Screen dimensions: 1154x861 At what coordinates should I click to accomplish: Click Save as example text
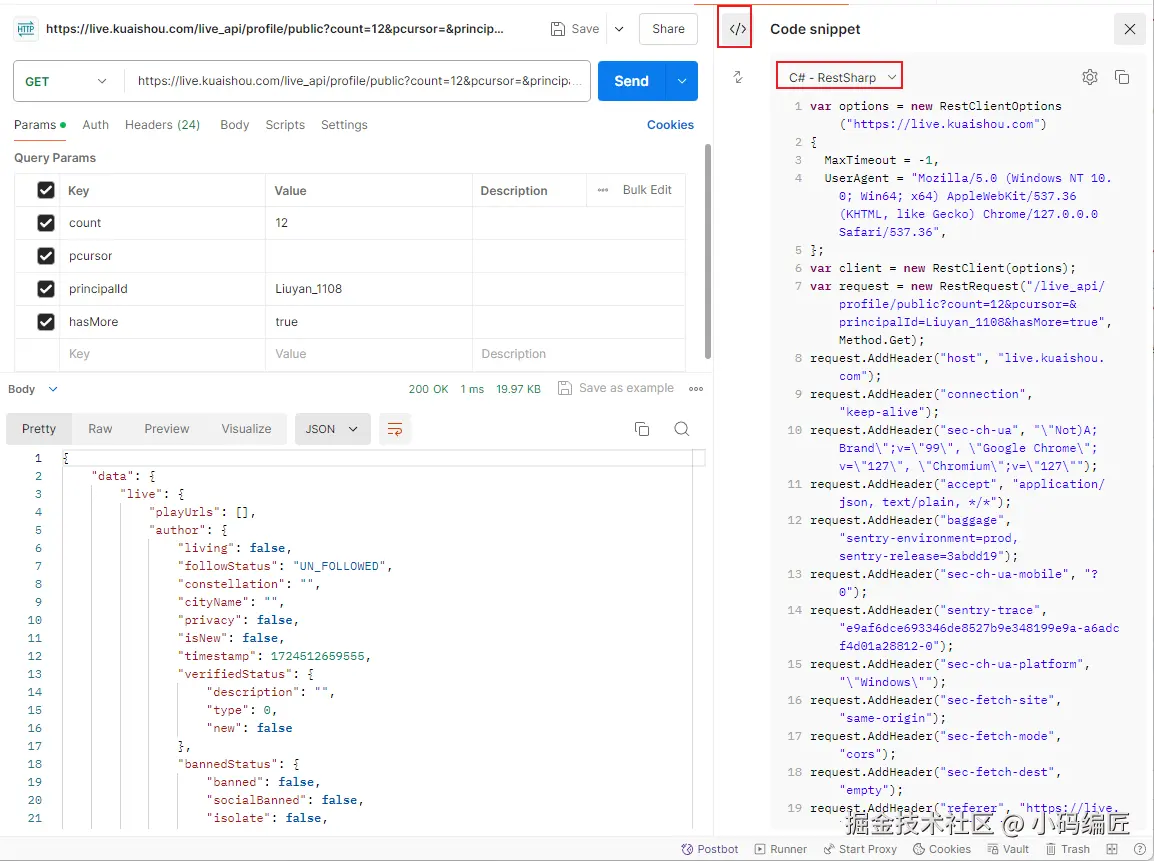[x=626, y=388]
